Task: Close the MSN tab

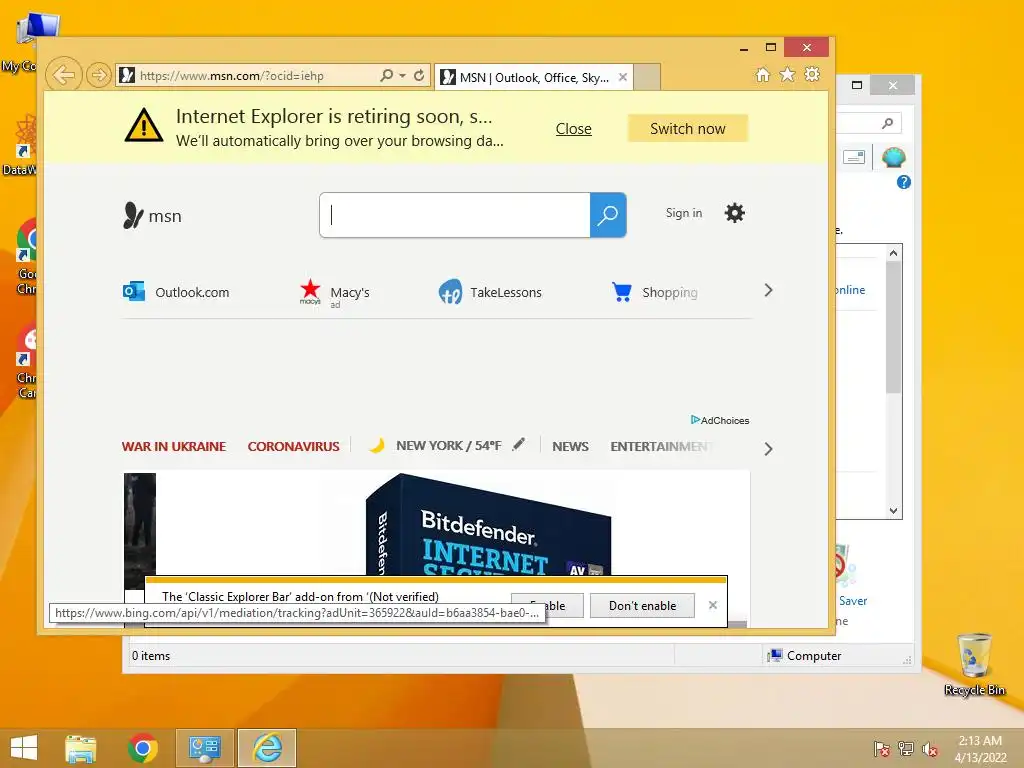Action: click(623, 77)
